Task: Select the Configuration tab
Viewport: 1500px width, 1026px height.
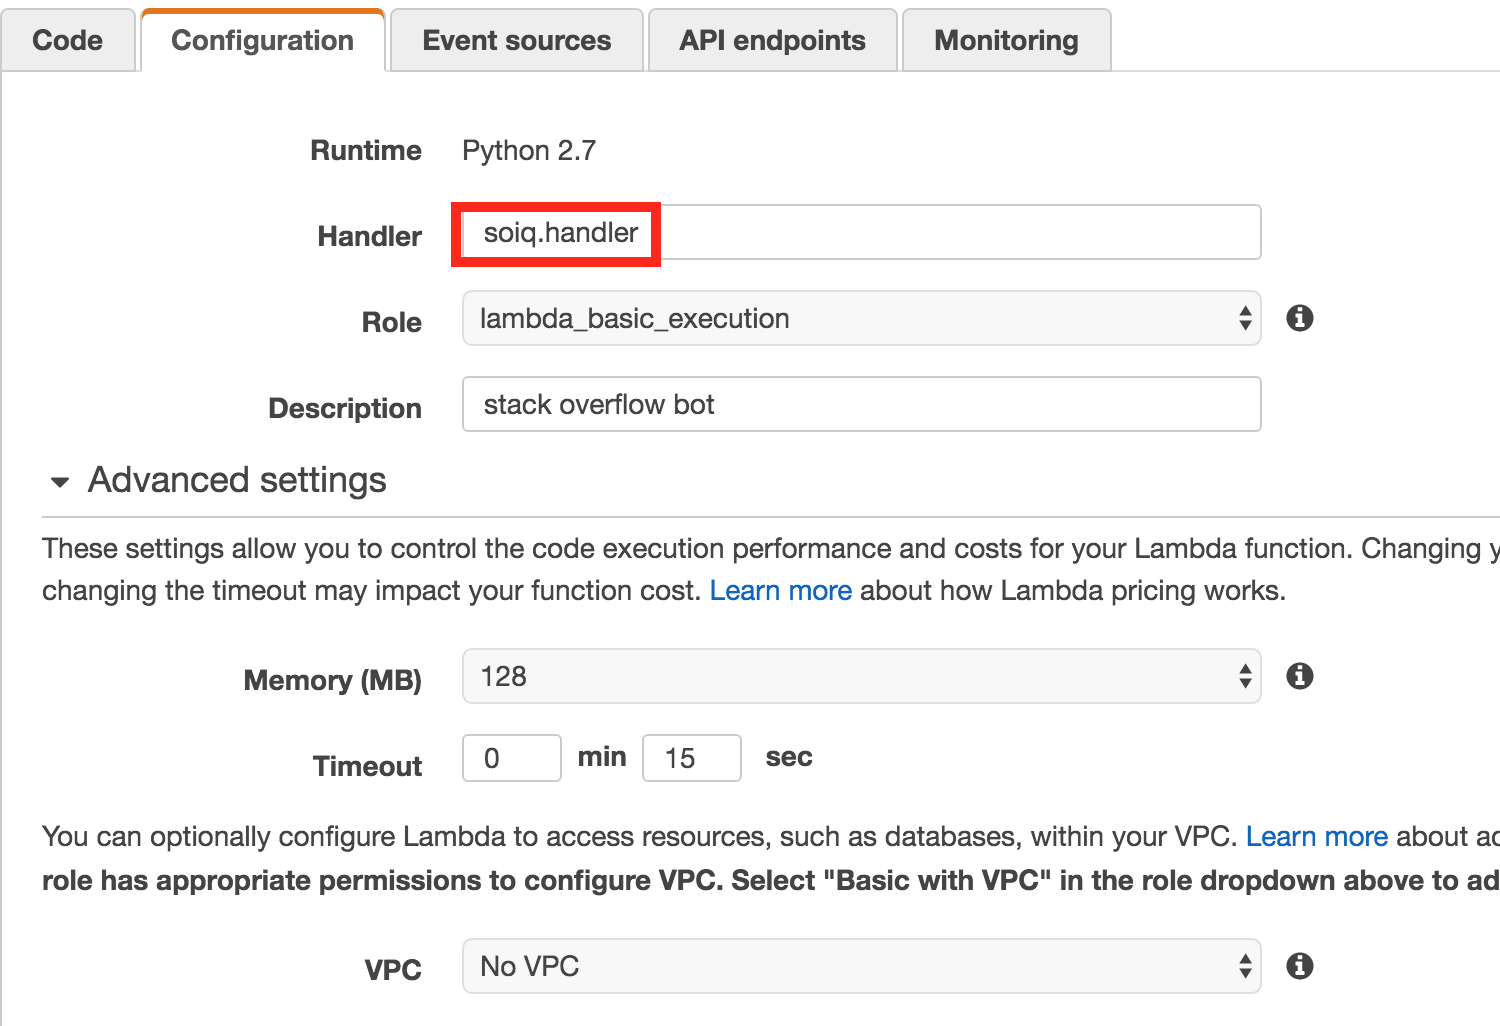Action: [262, 40]
